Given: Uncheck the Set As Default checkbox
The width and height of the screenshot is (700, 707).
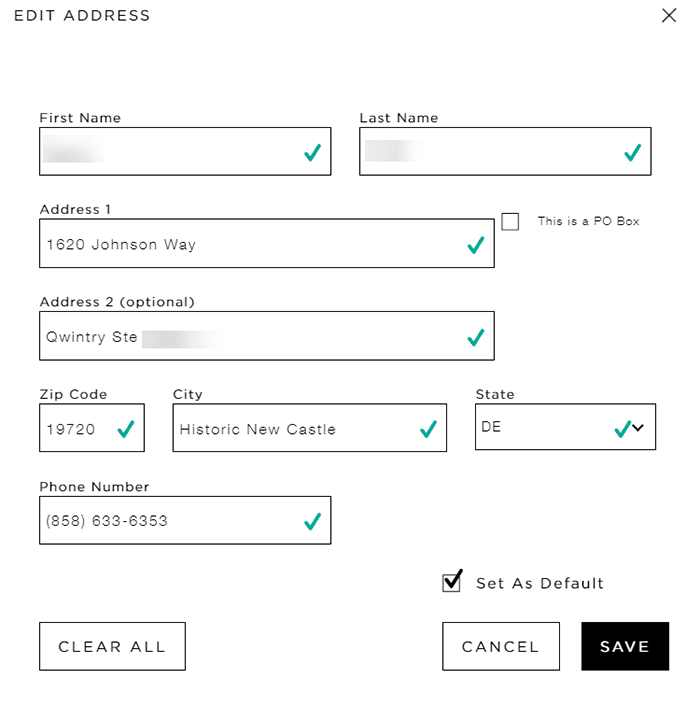Looking at the screenshot, I should 452,582.
